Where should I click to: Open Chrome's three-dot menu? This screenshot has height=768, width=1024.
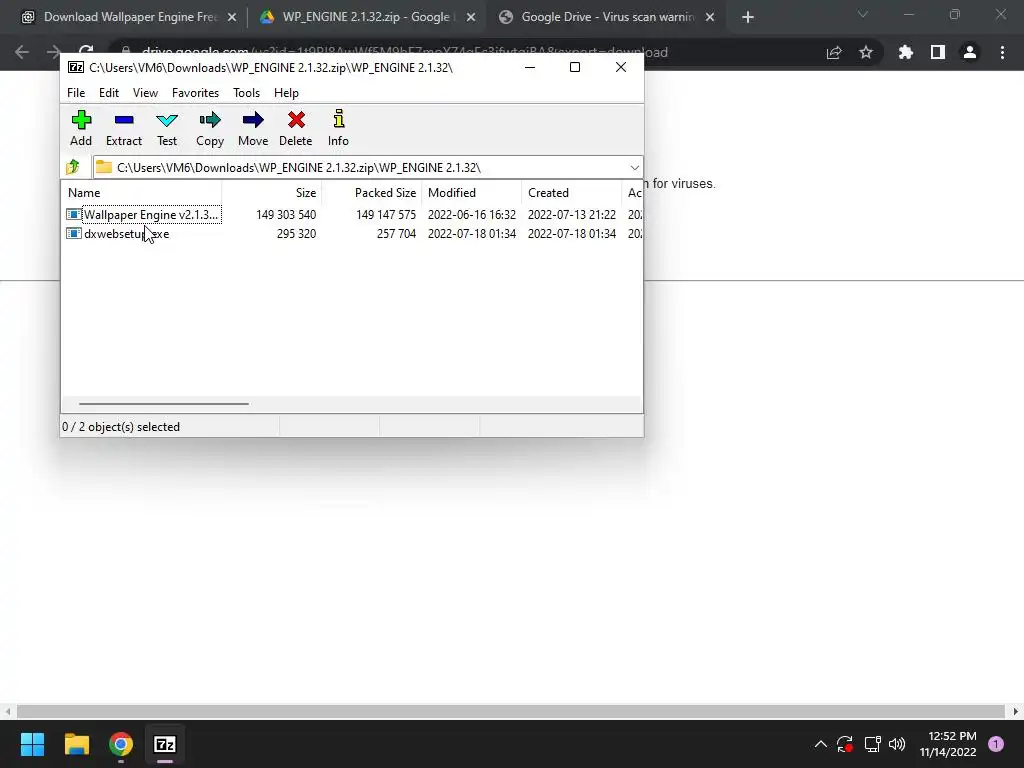[1002, 52]
